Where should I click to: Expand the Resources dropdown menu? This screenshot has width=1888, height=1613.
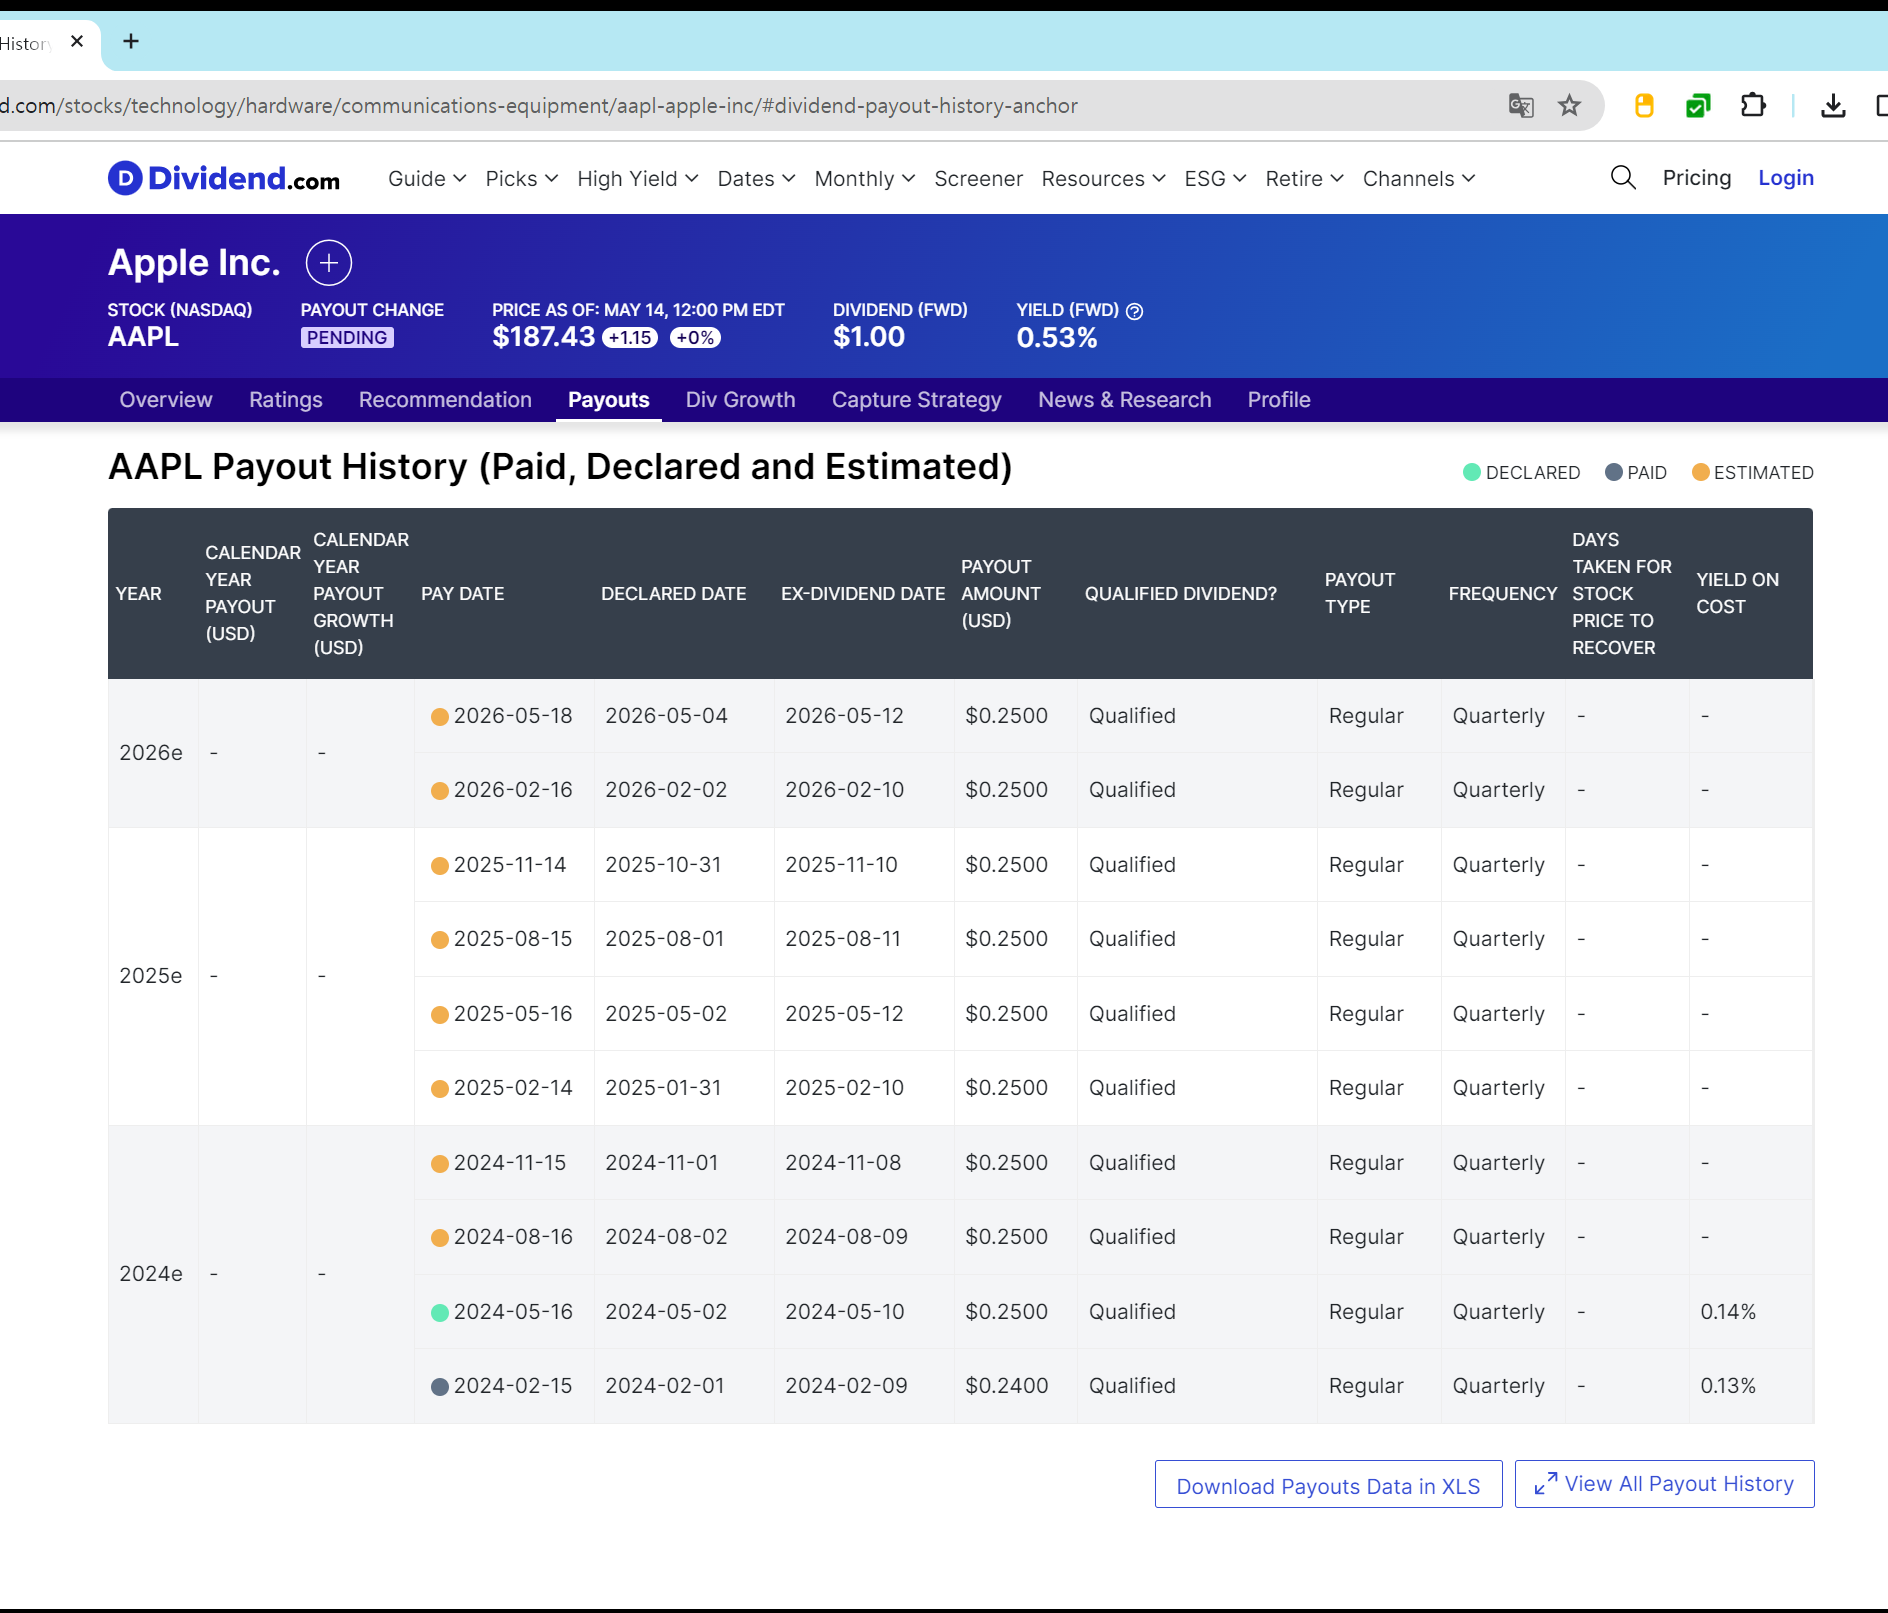click(1104, 178)
